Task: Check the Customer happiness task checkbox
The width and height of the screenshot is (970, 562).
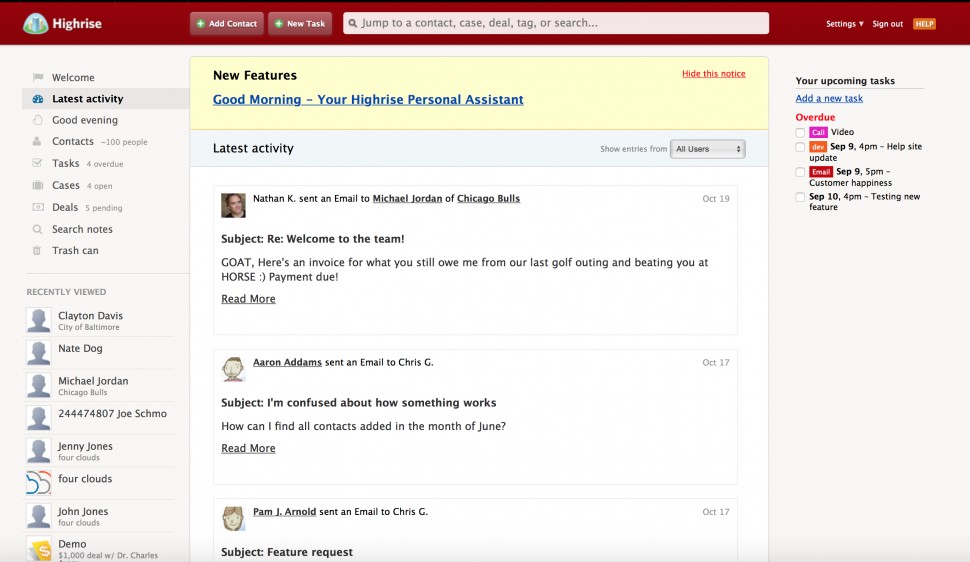Action: pyautogui.click(x=800, y=172)
